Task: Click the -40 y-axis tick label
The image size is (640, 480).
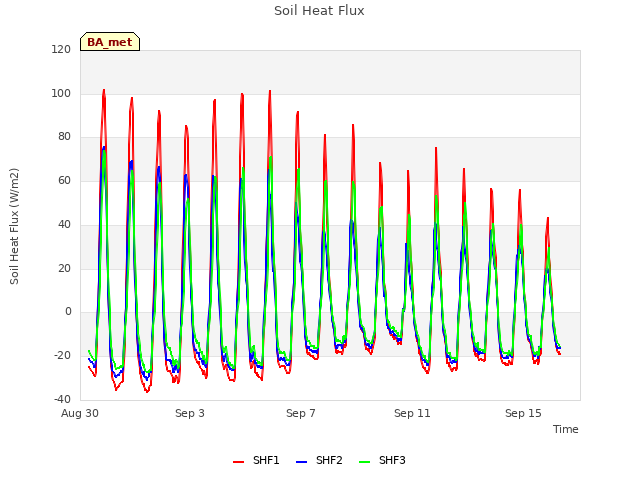Action: (x=62, y=399)
